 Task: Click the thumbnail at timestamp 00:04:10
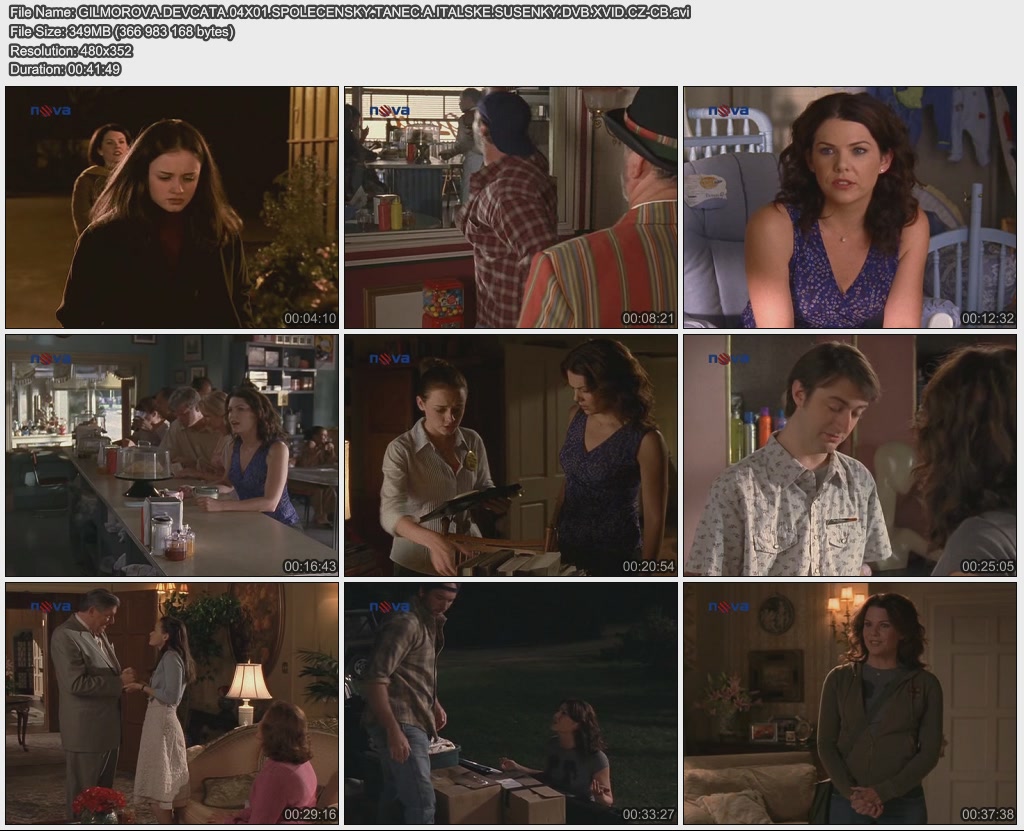click(x=172, y=207)
